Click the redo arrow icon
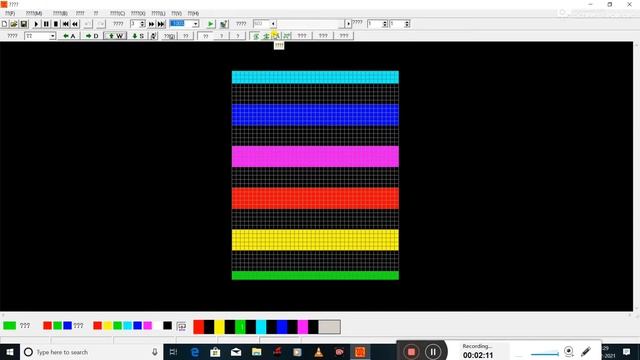This screenshot has width=640, height=360. point(101,24)
